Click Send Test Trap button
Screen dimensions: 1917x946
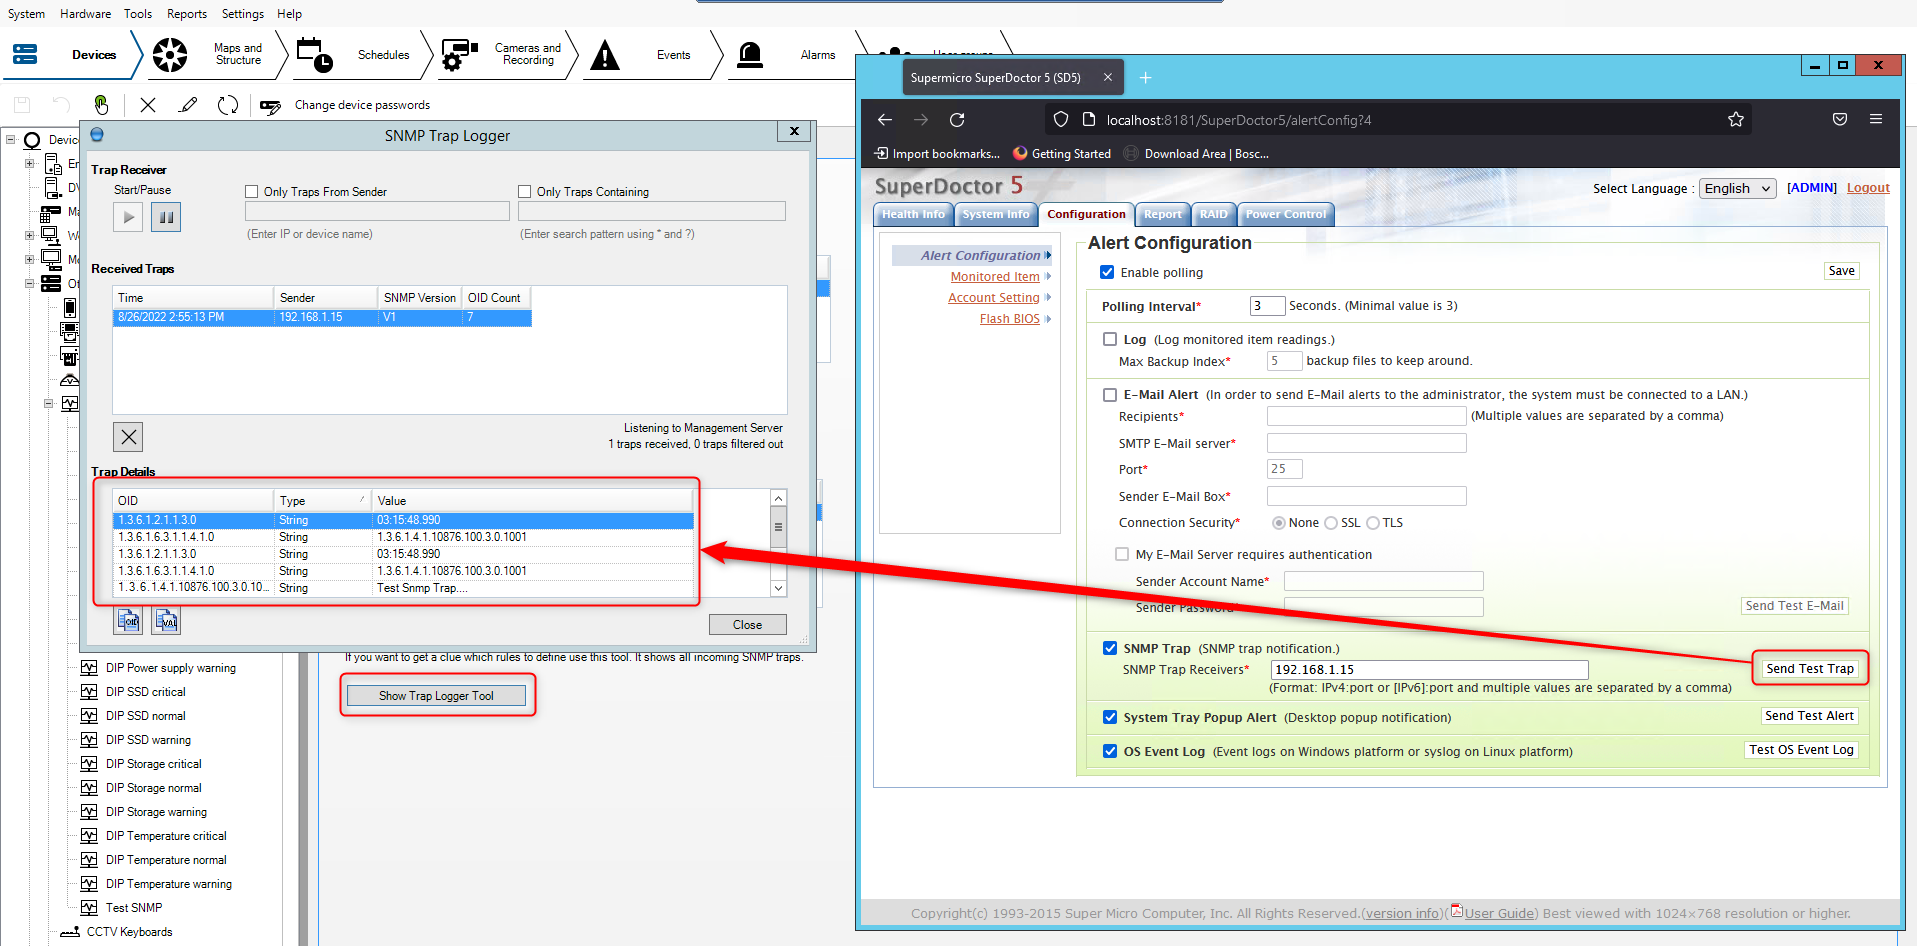1810,669
